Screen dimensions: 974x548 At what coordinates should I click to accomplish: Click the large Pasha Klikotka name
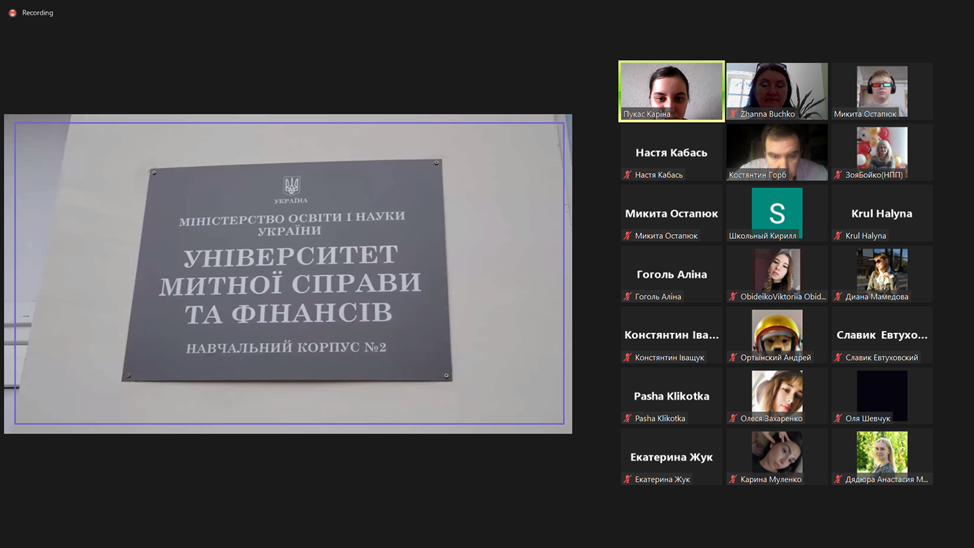671,396
